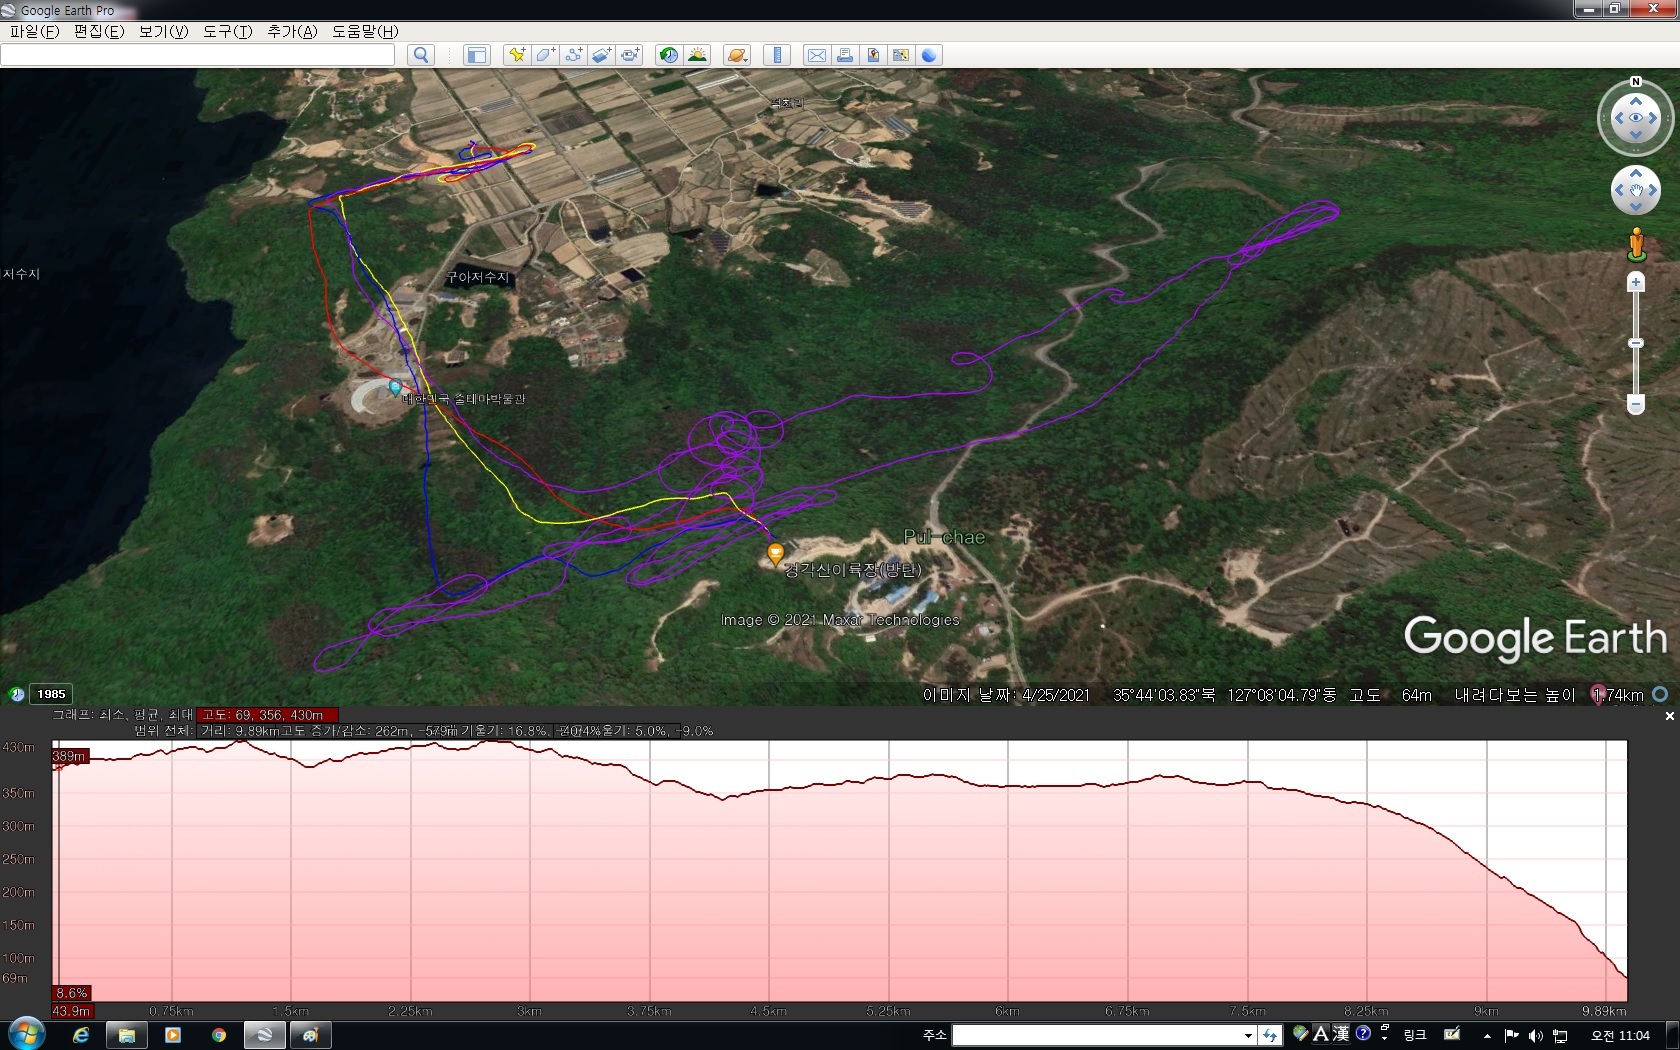Close the elevation profile panel
This screenshot has height=1050, width=1680.
click(1669, 716)
